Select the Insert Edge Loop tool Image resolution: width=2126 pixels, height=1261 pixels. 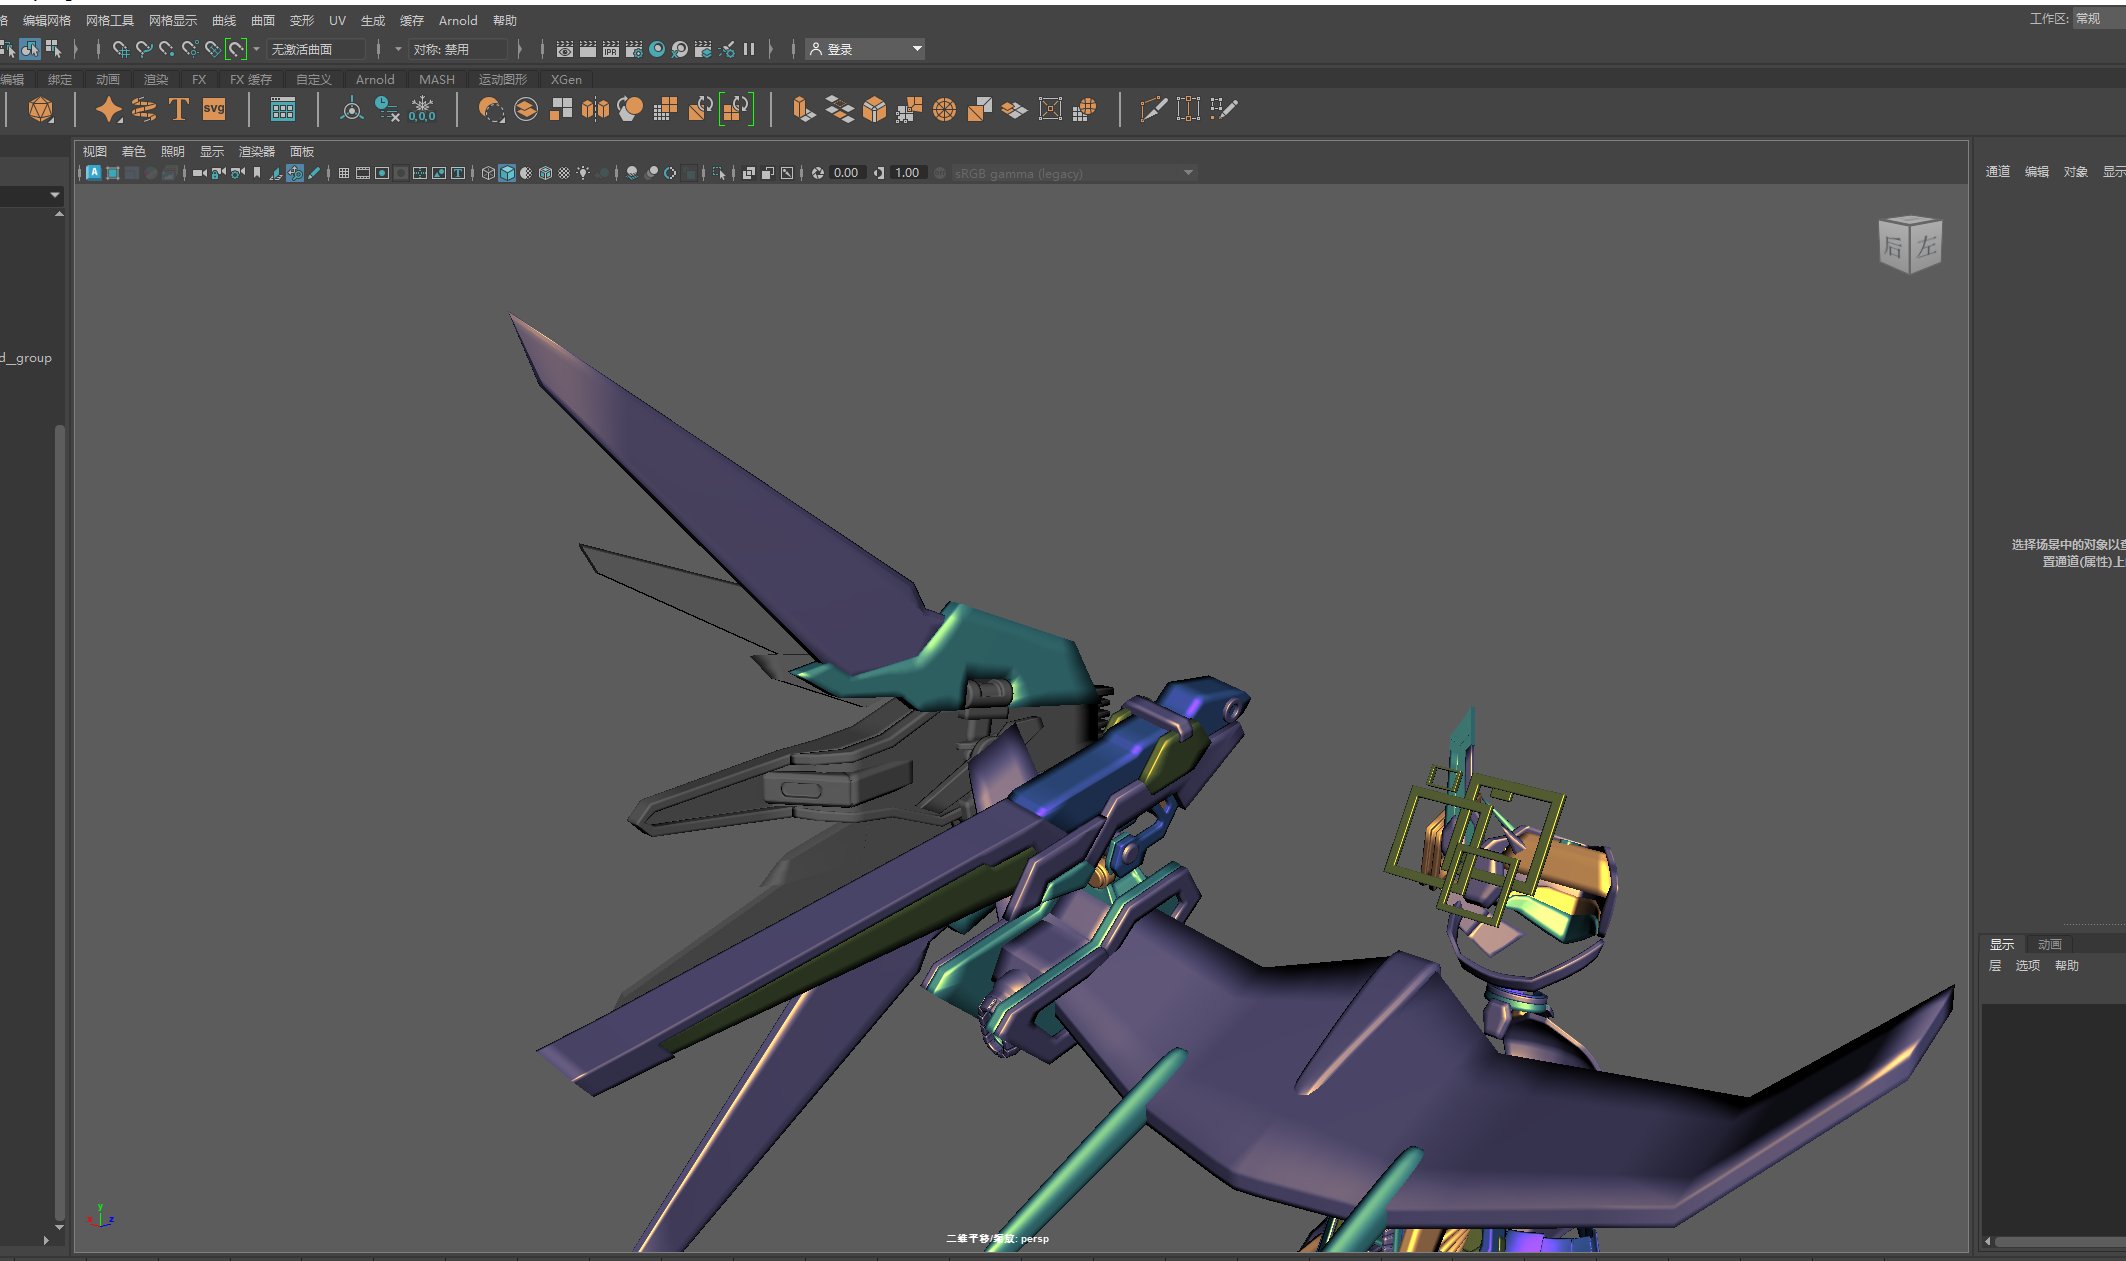[1188, 110]
